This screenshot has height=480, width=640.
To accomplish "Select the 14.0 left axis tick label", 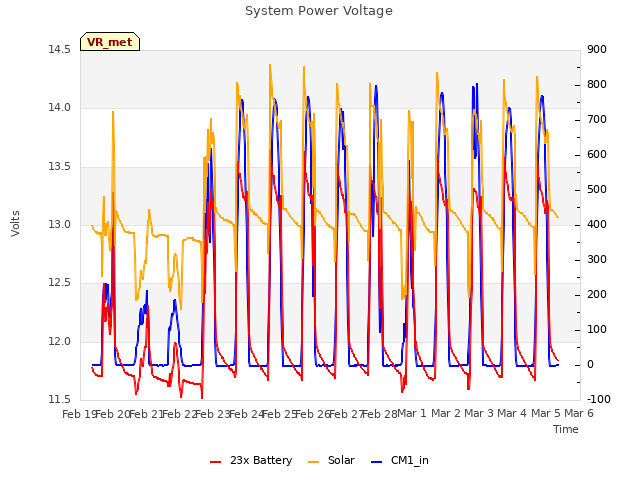I will pos(60,108).
